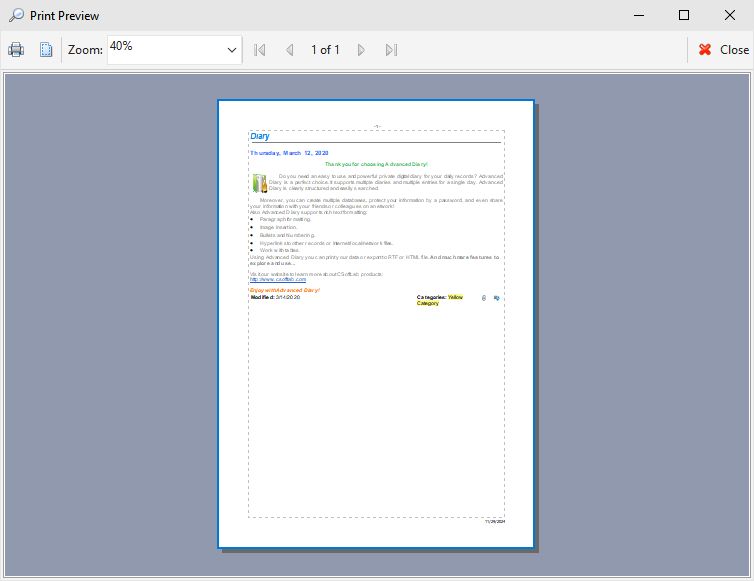The image size is (754, 581).
Task: Click the printer icon to print
Action: pos(16,50)
